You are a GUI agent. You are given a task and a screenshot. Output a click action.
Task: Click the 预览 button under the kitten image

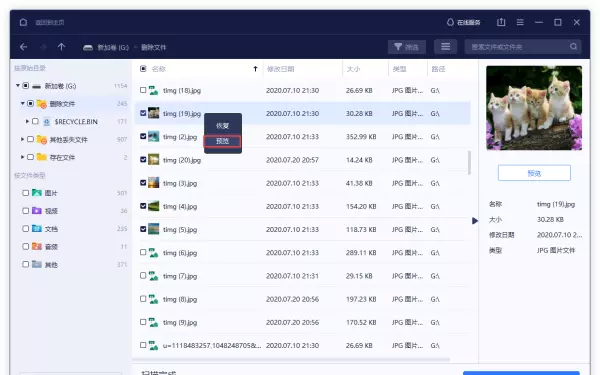click(x=534, y=173)
